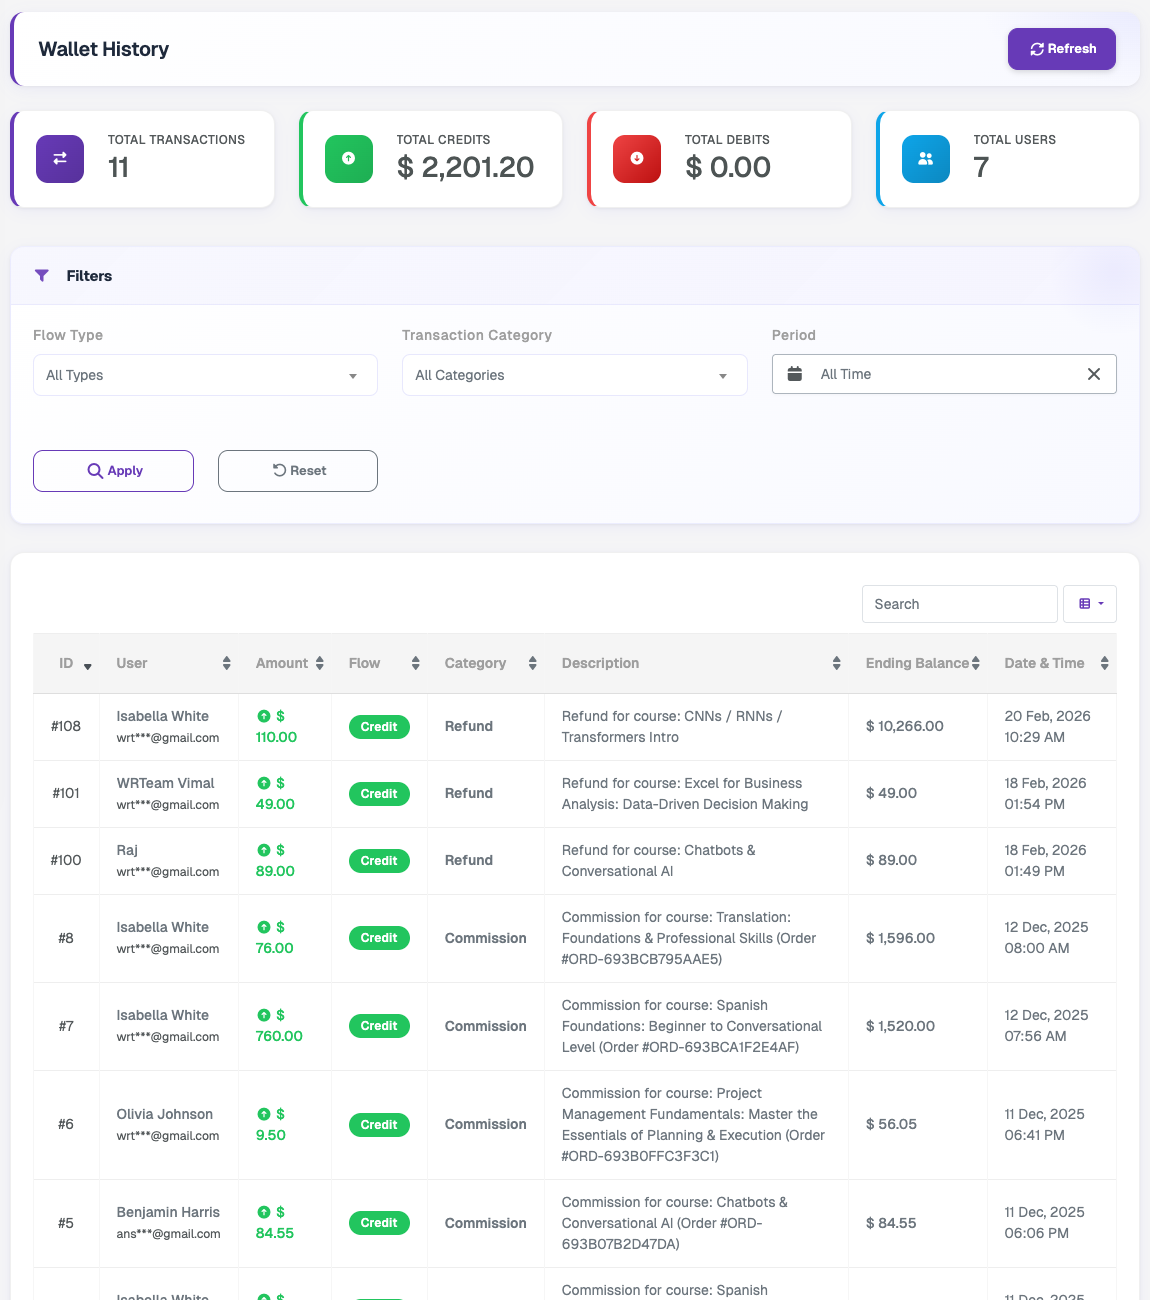Click the Credit badge in row #100

[x=379, y=861]
